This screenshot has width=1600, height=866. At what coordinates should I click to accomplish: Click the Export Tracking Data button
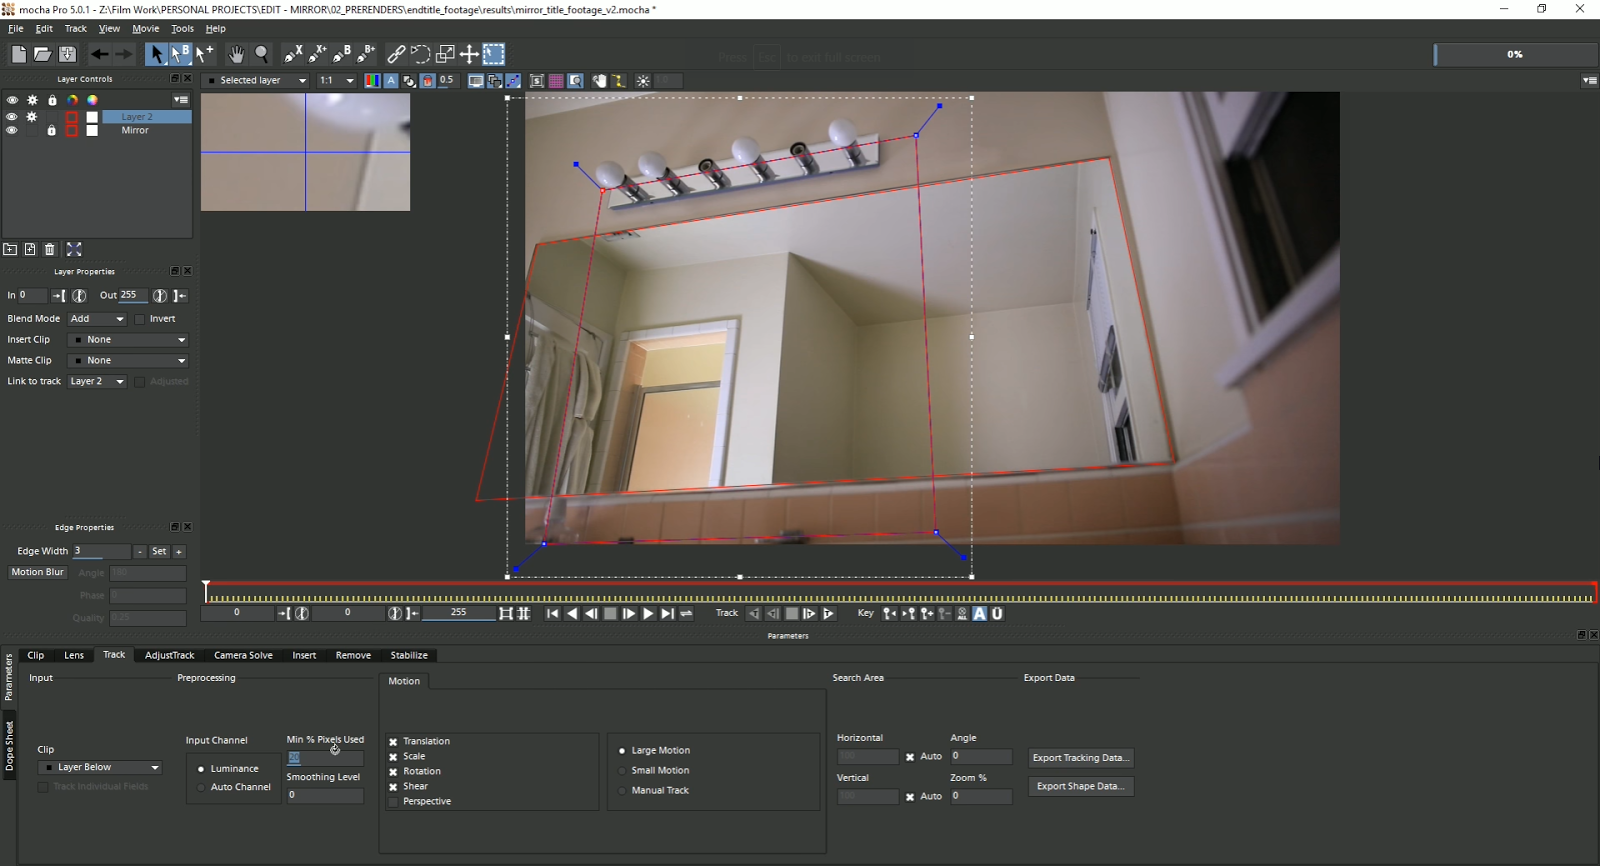pyautogui.click(x=1080, y=758)
